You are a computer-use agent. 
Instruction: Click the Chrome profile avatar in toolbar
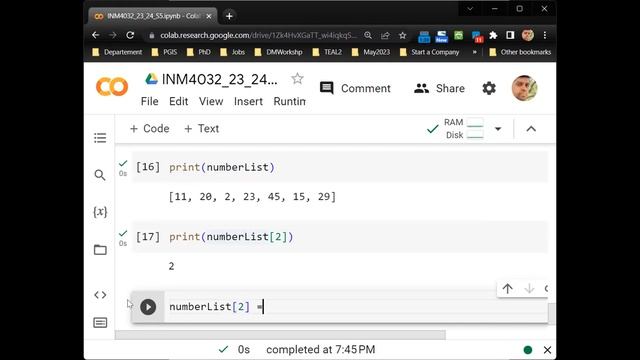(x=528, y=35)
